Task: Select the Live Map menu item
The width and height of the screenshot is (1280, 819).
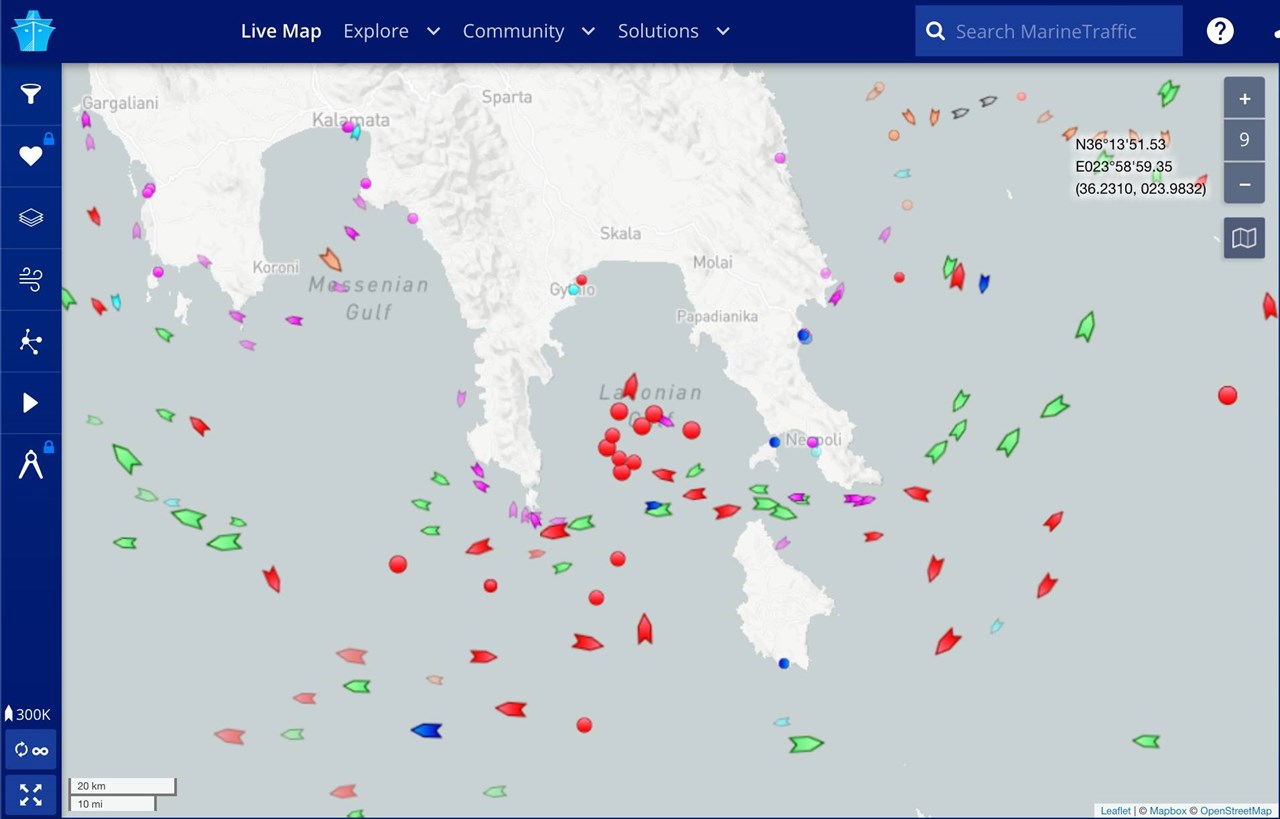Action: pyautogui.click(x=281, y=31)
